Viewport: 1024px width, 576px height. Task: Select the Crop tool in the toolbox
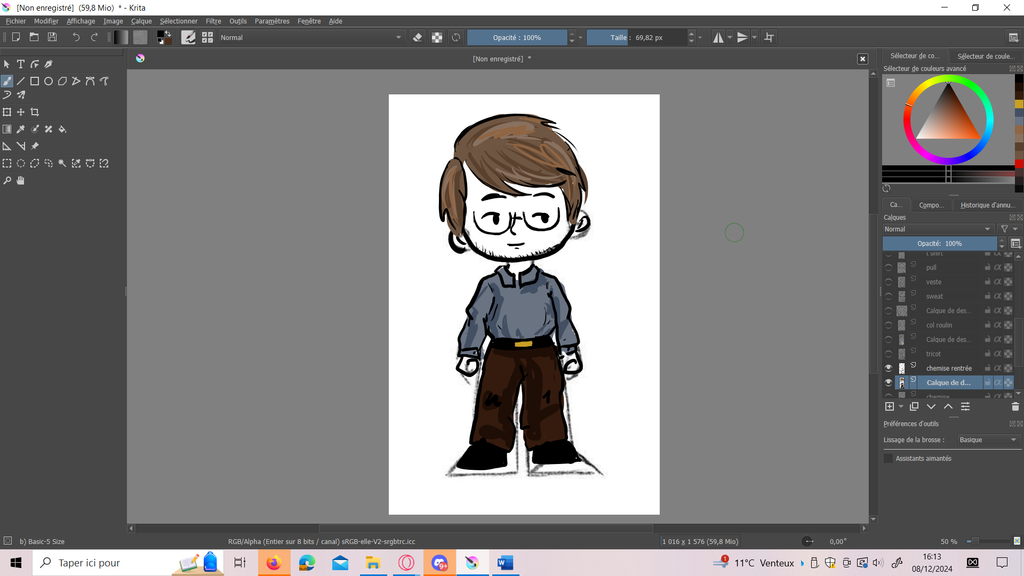click(34, 112)
